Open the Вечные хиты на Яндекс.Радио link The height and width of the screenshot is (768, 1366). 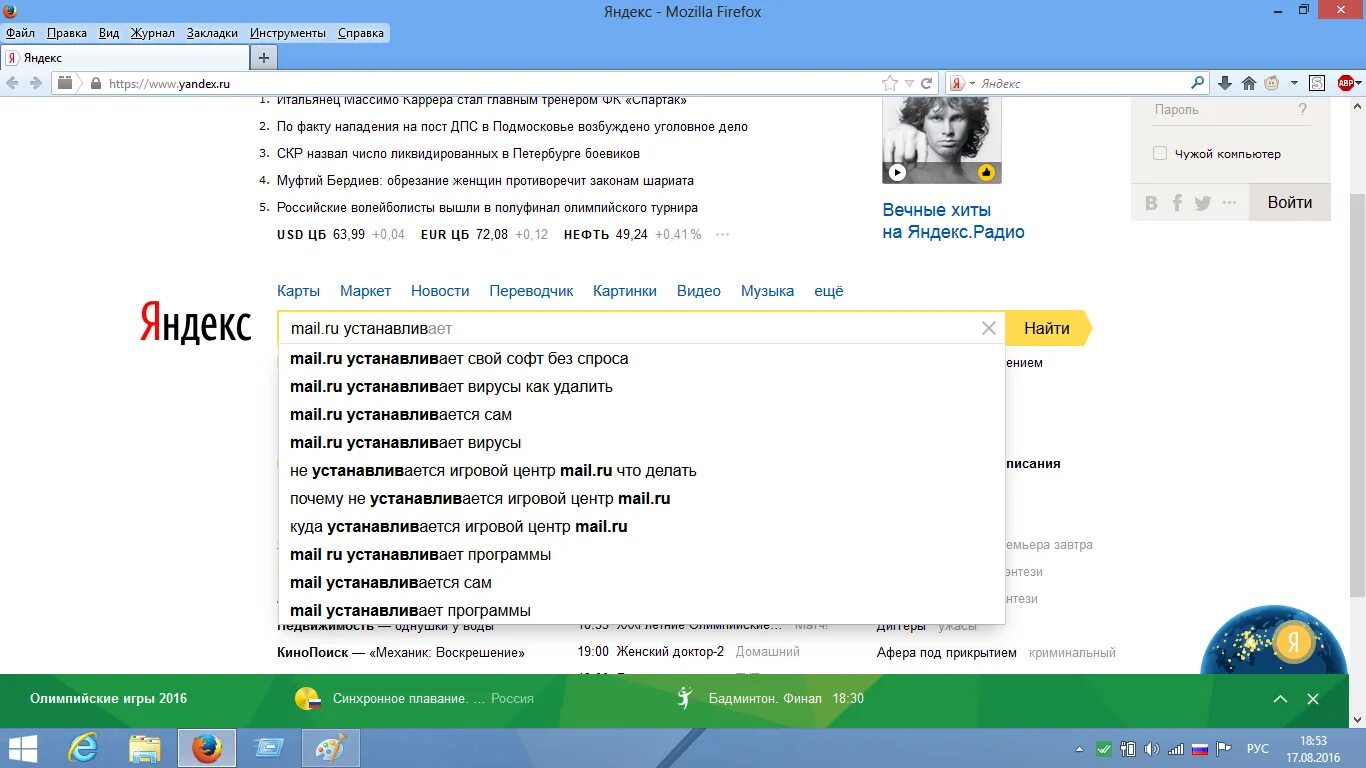[953, 221]
